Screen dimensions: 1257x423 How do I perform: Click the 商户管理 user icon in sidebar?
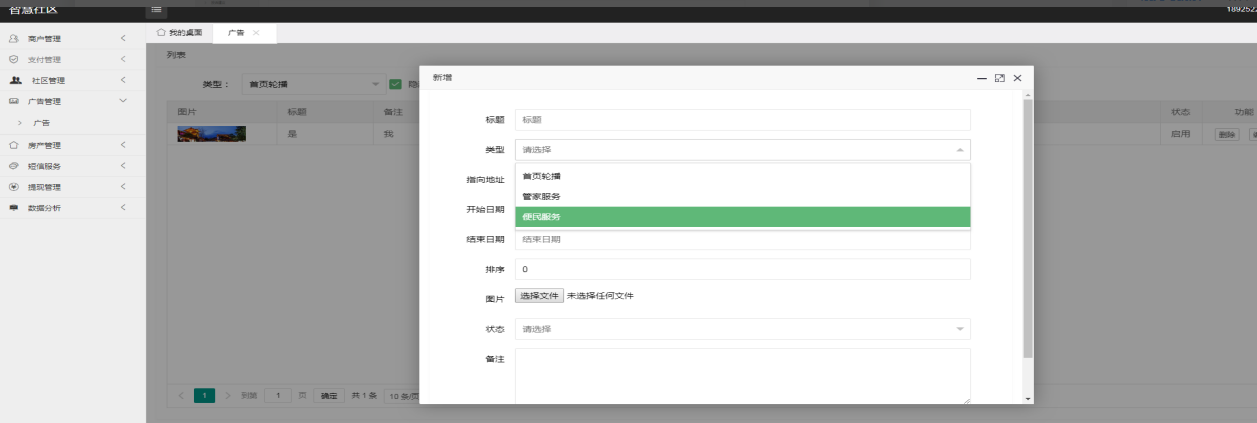(14, 39)
